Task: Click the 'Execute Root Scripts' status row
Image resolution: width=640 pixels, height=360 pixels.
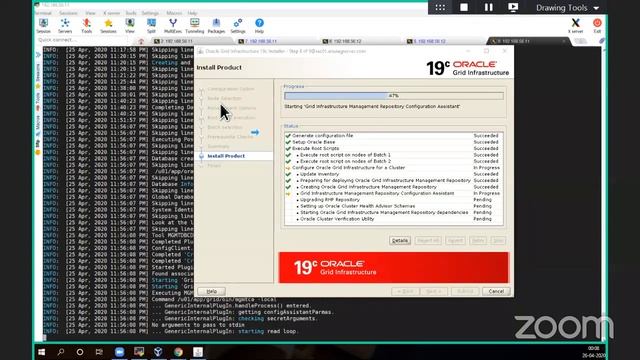Action: click(x=394, y=149)
